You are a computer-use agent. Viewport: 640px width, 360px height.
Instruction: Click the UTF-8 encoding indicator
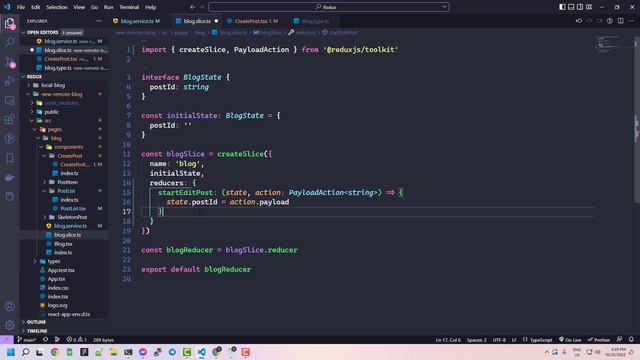coord(499,340)
